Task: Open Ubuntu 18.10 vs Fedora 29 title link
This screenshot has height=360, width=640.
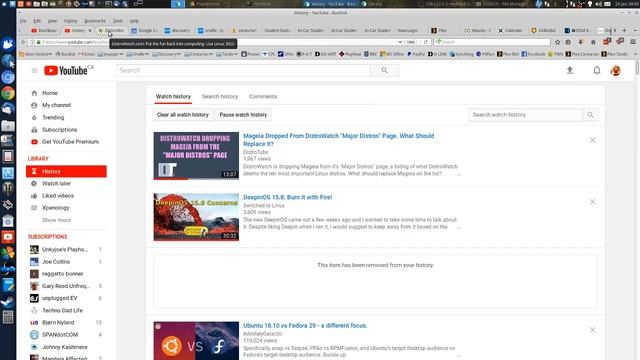Action: (305, 326)
